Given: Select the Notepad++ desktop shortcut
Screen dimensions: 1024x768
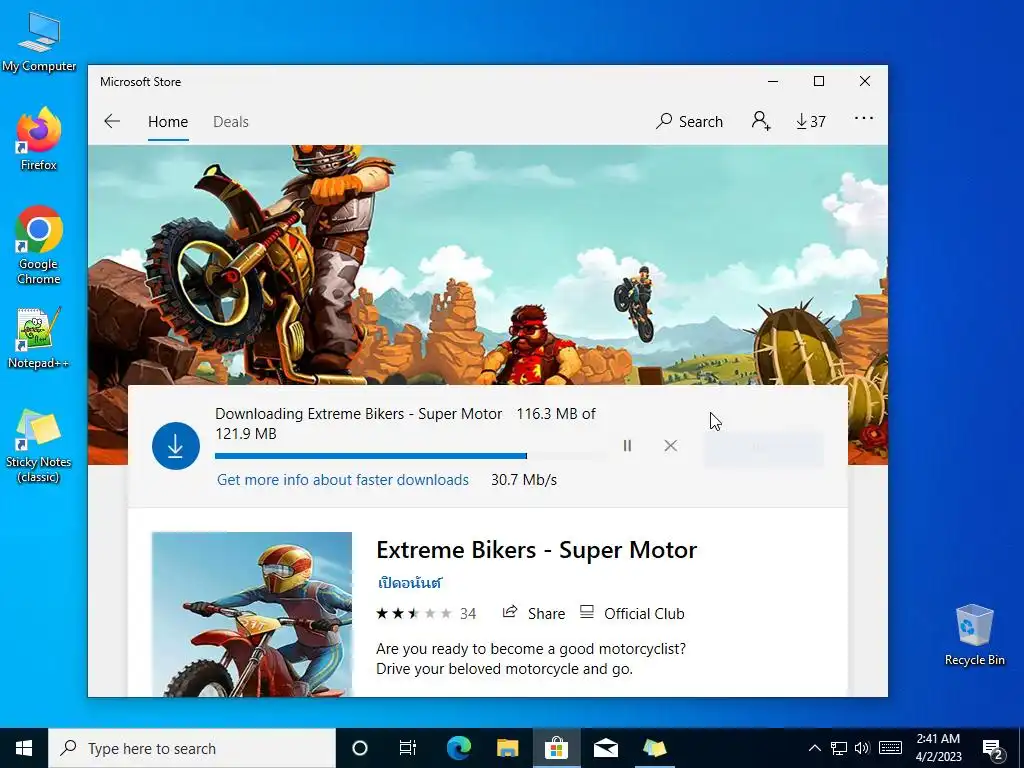Looking at the screenshot, I should [x=39, y=338].
